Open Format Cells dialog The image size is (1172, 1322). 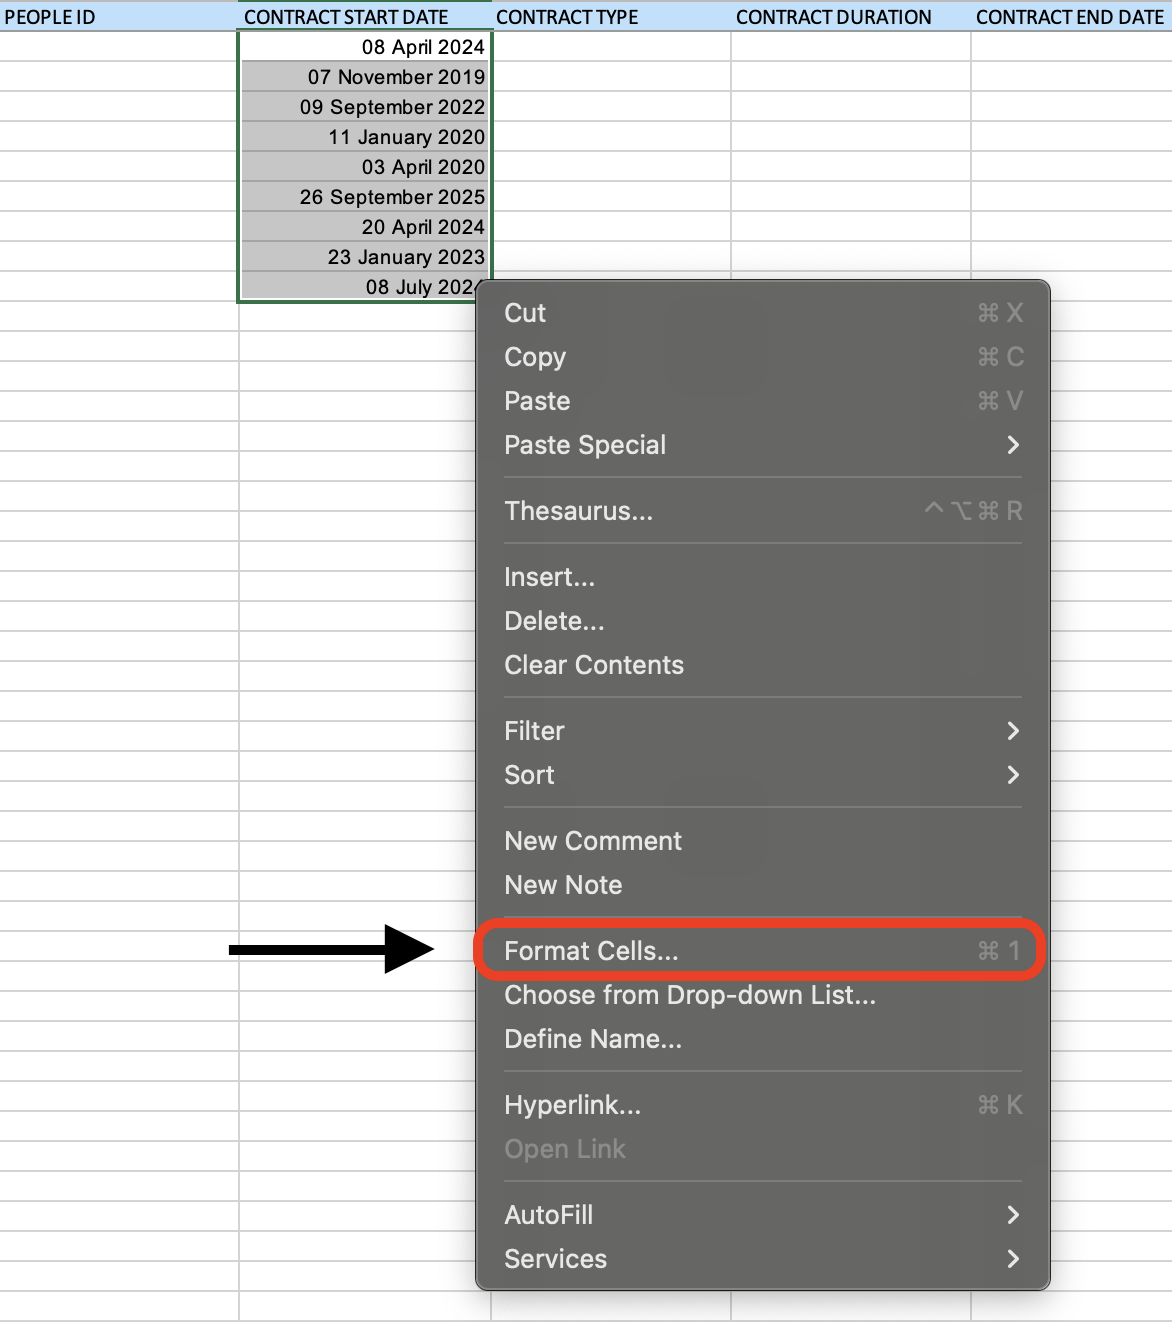click(x=590, y=951)
